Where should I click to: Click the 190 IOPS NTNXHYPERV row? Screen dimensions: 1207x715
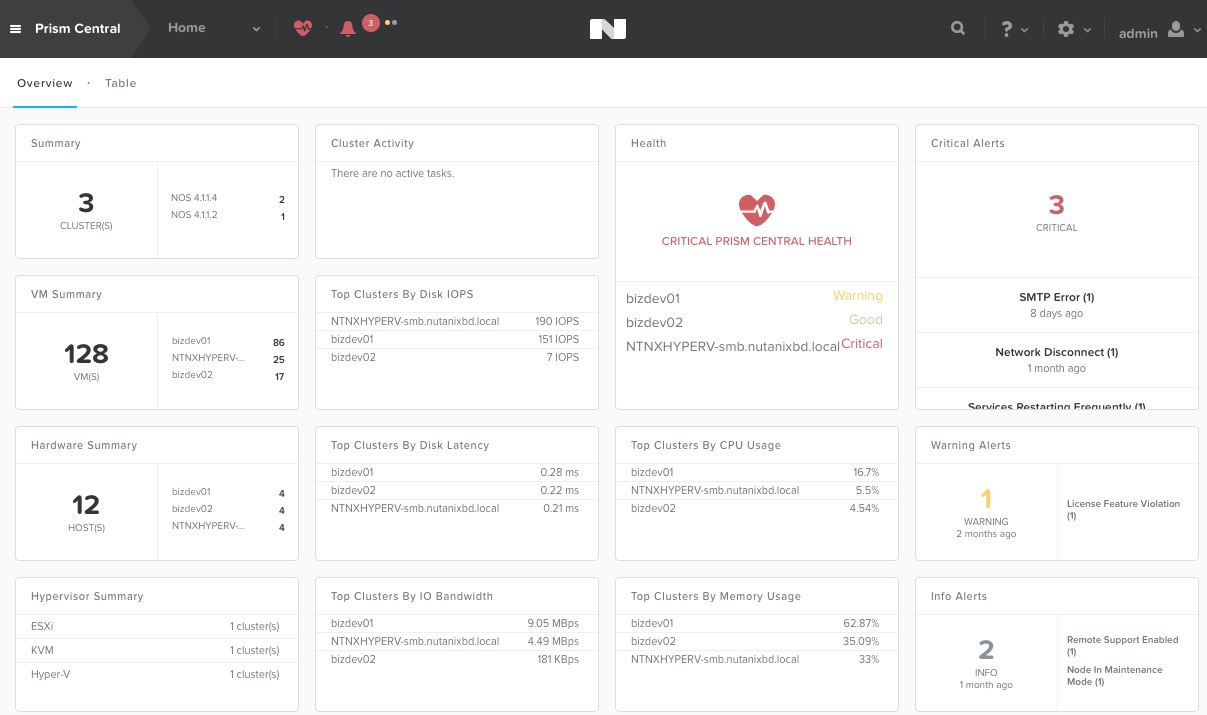(x=456, y=321)
